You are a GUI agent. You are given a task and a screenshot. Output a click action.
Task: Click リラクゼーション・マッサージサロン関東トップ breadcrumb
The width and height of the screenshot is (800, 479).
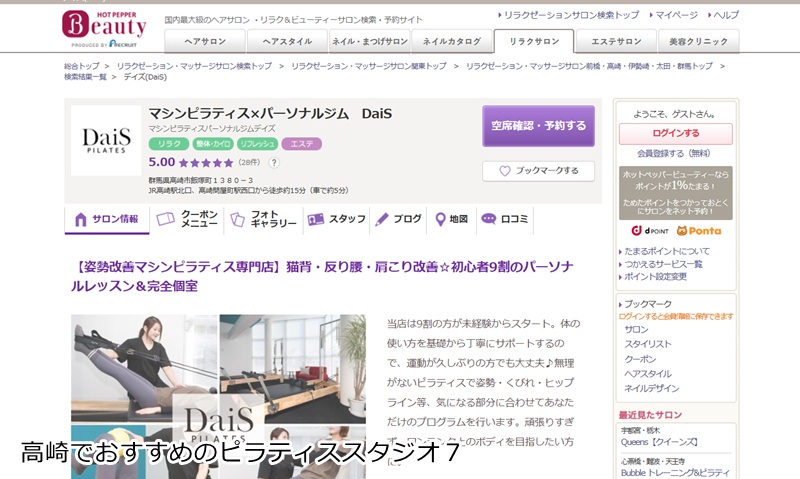point(368,66)
